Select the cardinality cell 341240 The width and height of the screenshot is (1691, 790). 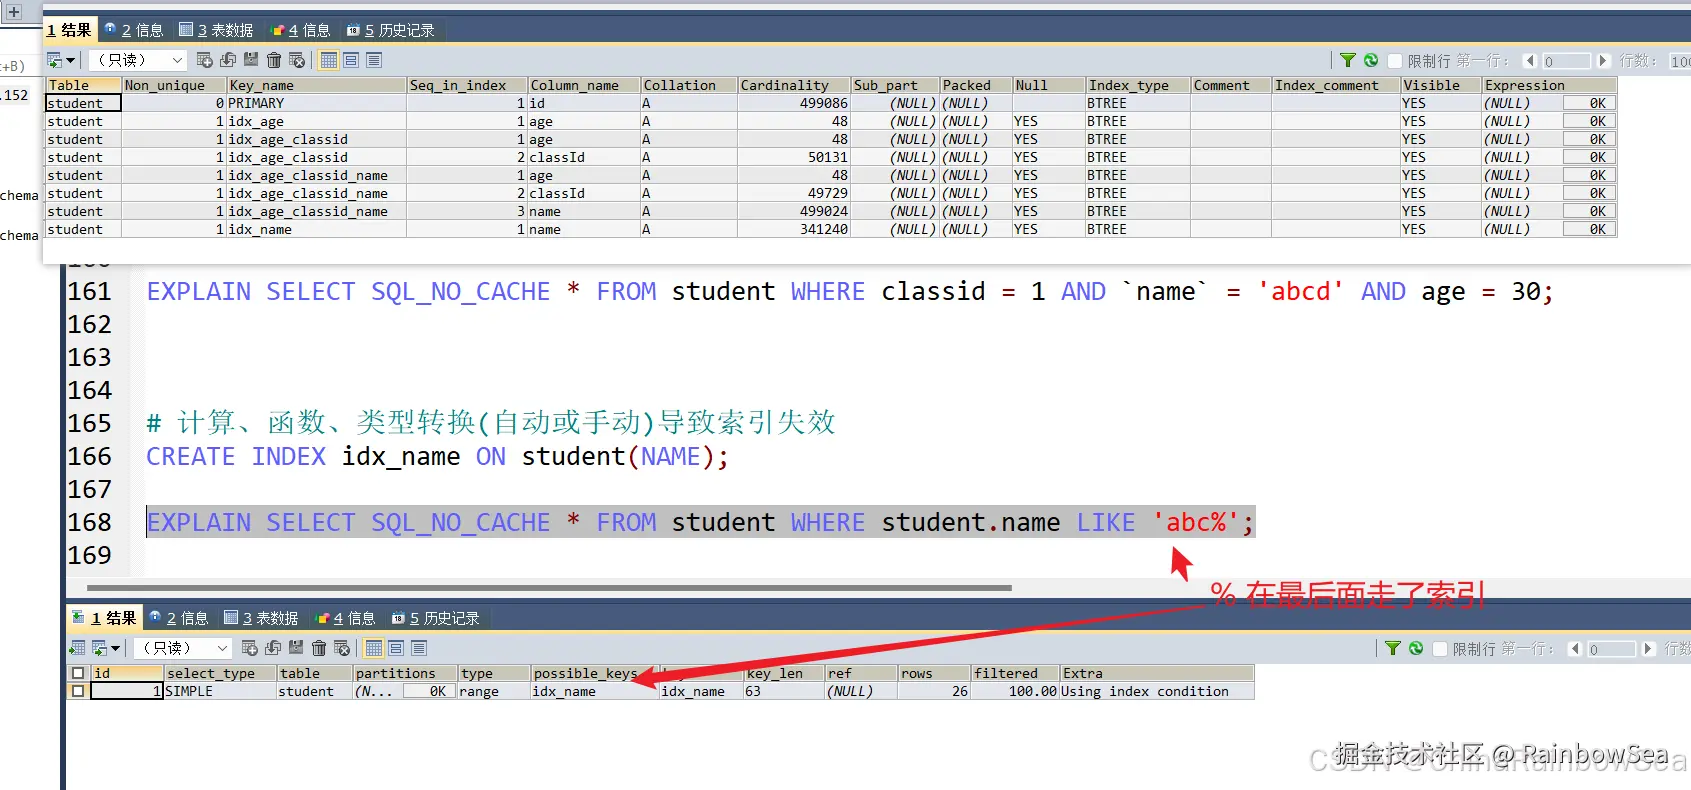(794, 229)
